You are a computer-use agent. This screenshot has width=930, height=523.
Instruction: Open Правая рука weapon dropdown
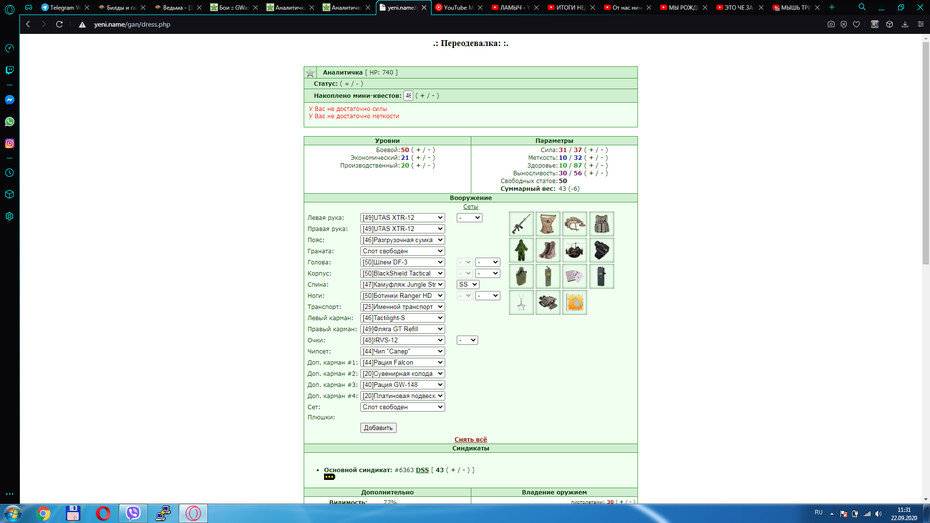pos(402,229)
